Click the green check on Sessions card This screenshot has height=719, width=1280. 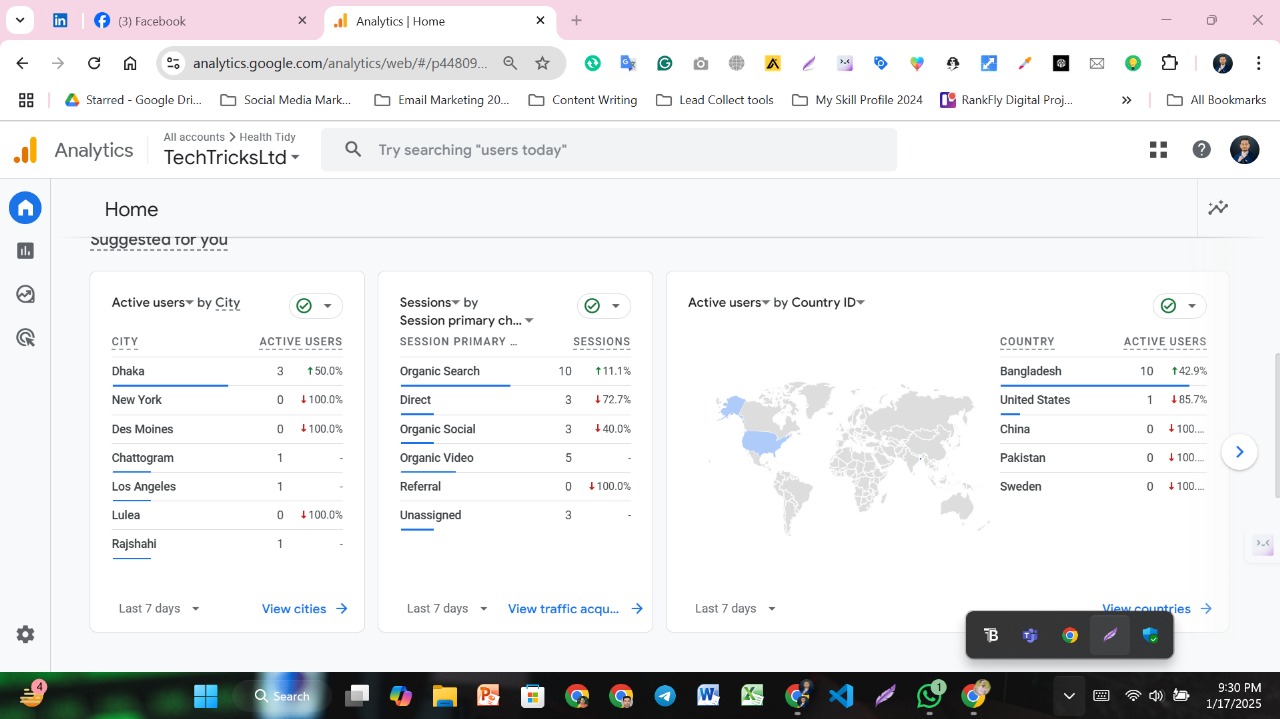coord(592,306)
